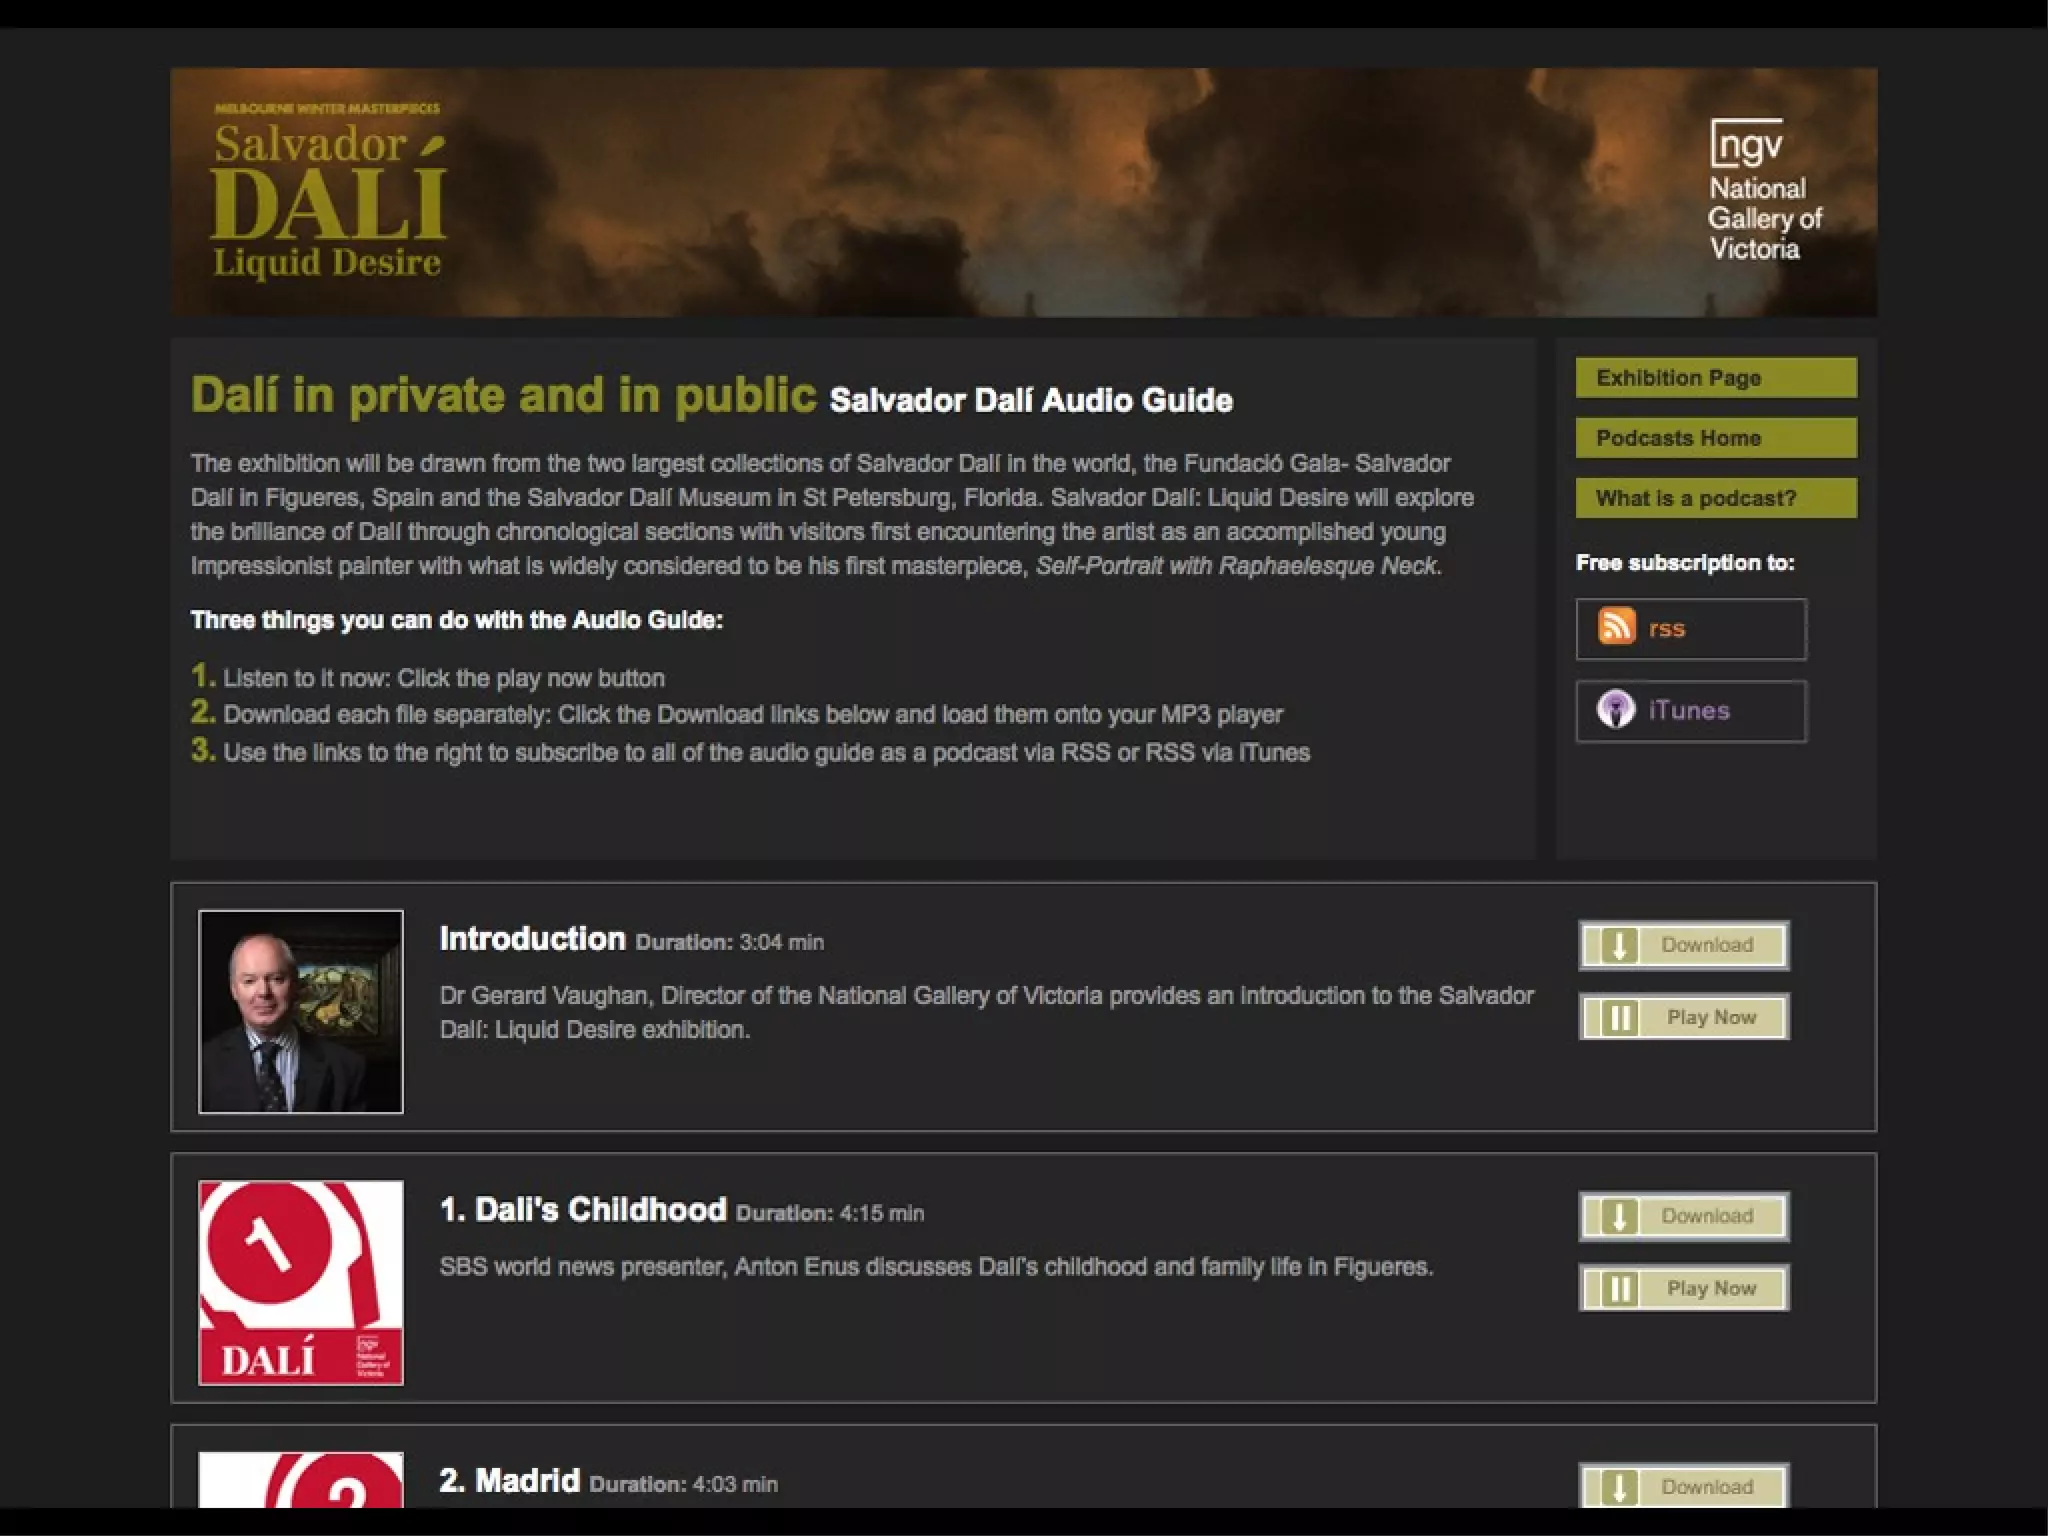The width and height of the screenshot is (2048, 1536).
Task: Open the Exhibition Page link
Action: click(1716, 378)
